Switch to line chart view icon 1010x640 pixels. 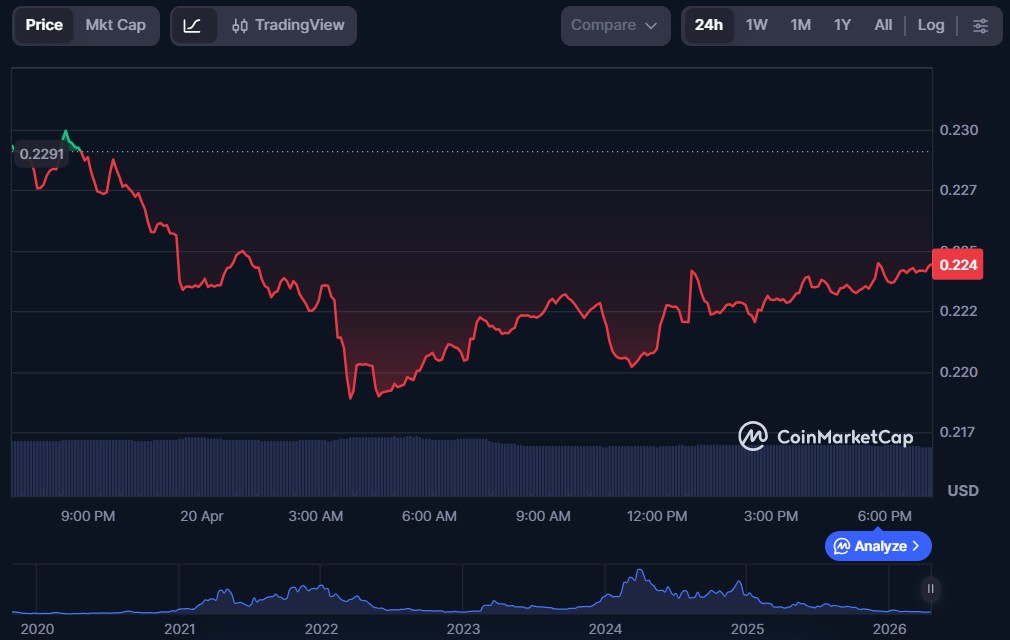click(x=193, y=25)
